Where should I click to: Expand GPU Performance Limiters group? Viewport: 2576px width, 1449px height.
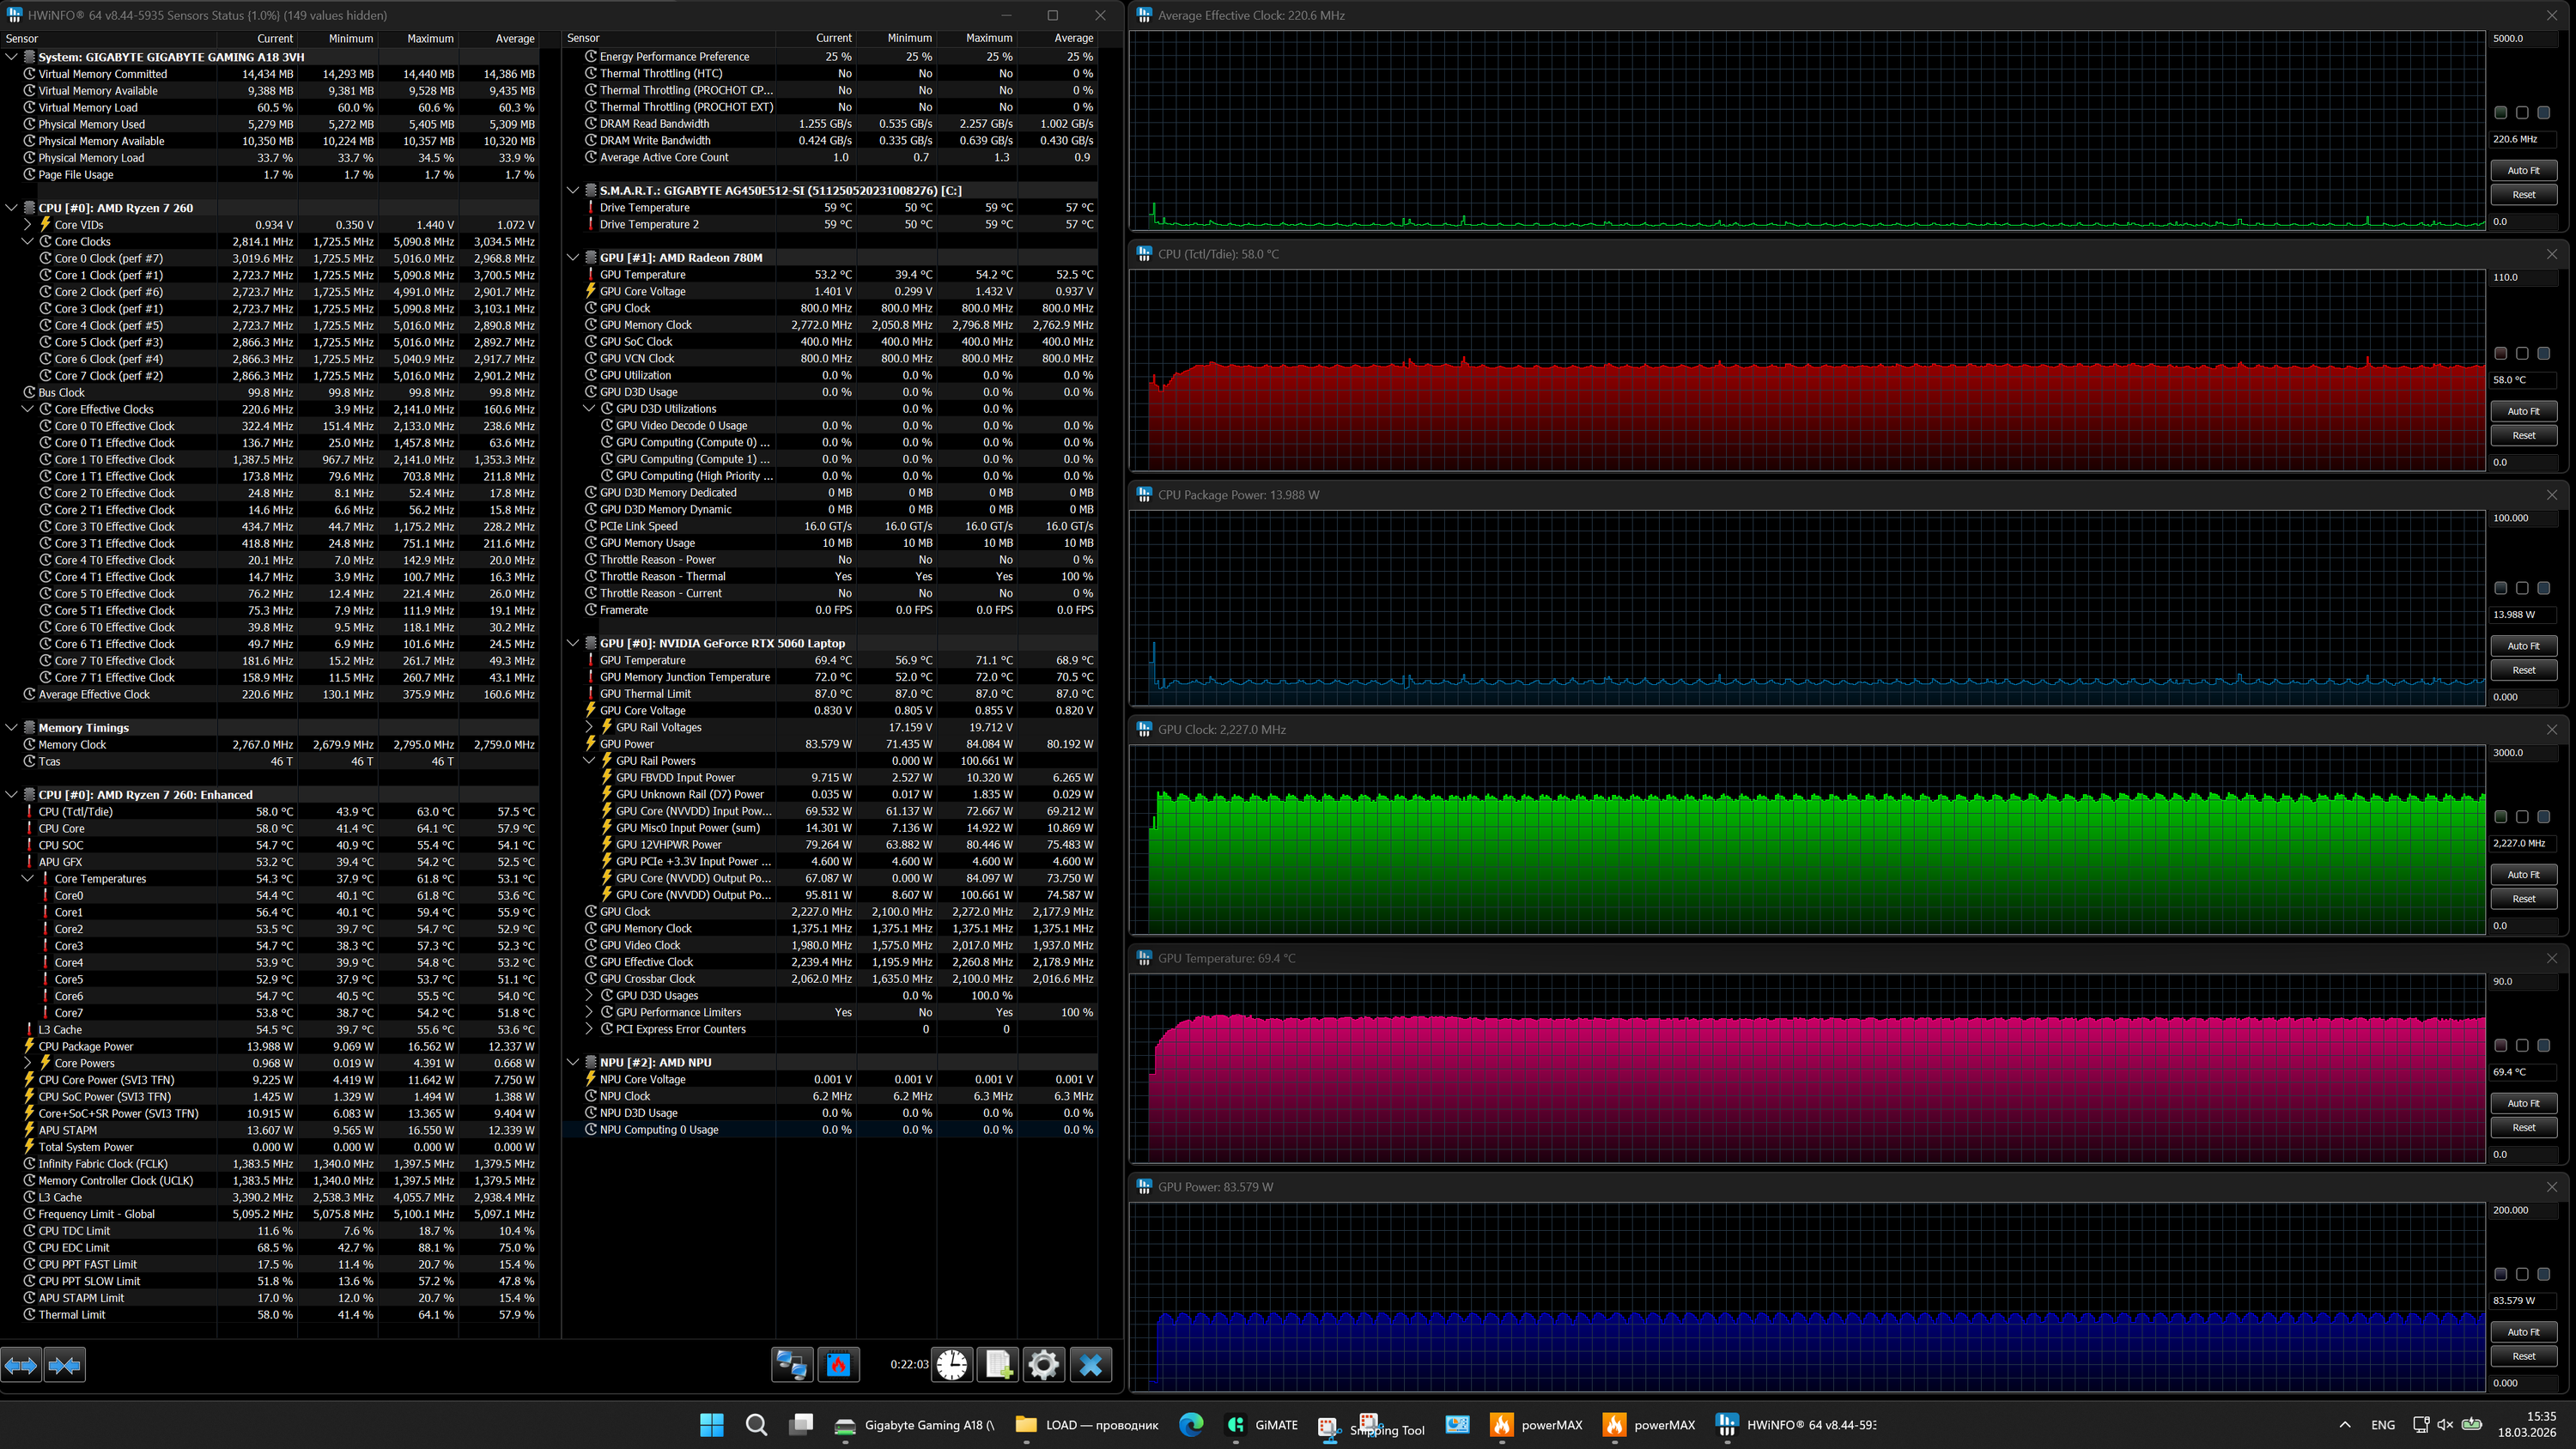coord(589,1012)
